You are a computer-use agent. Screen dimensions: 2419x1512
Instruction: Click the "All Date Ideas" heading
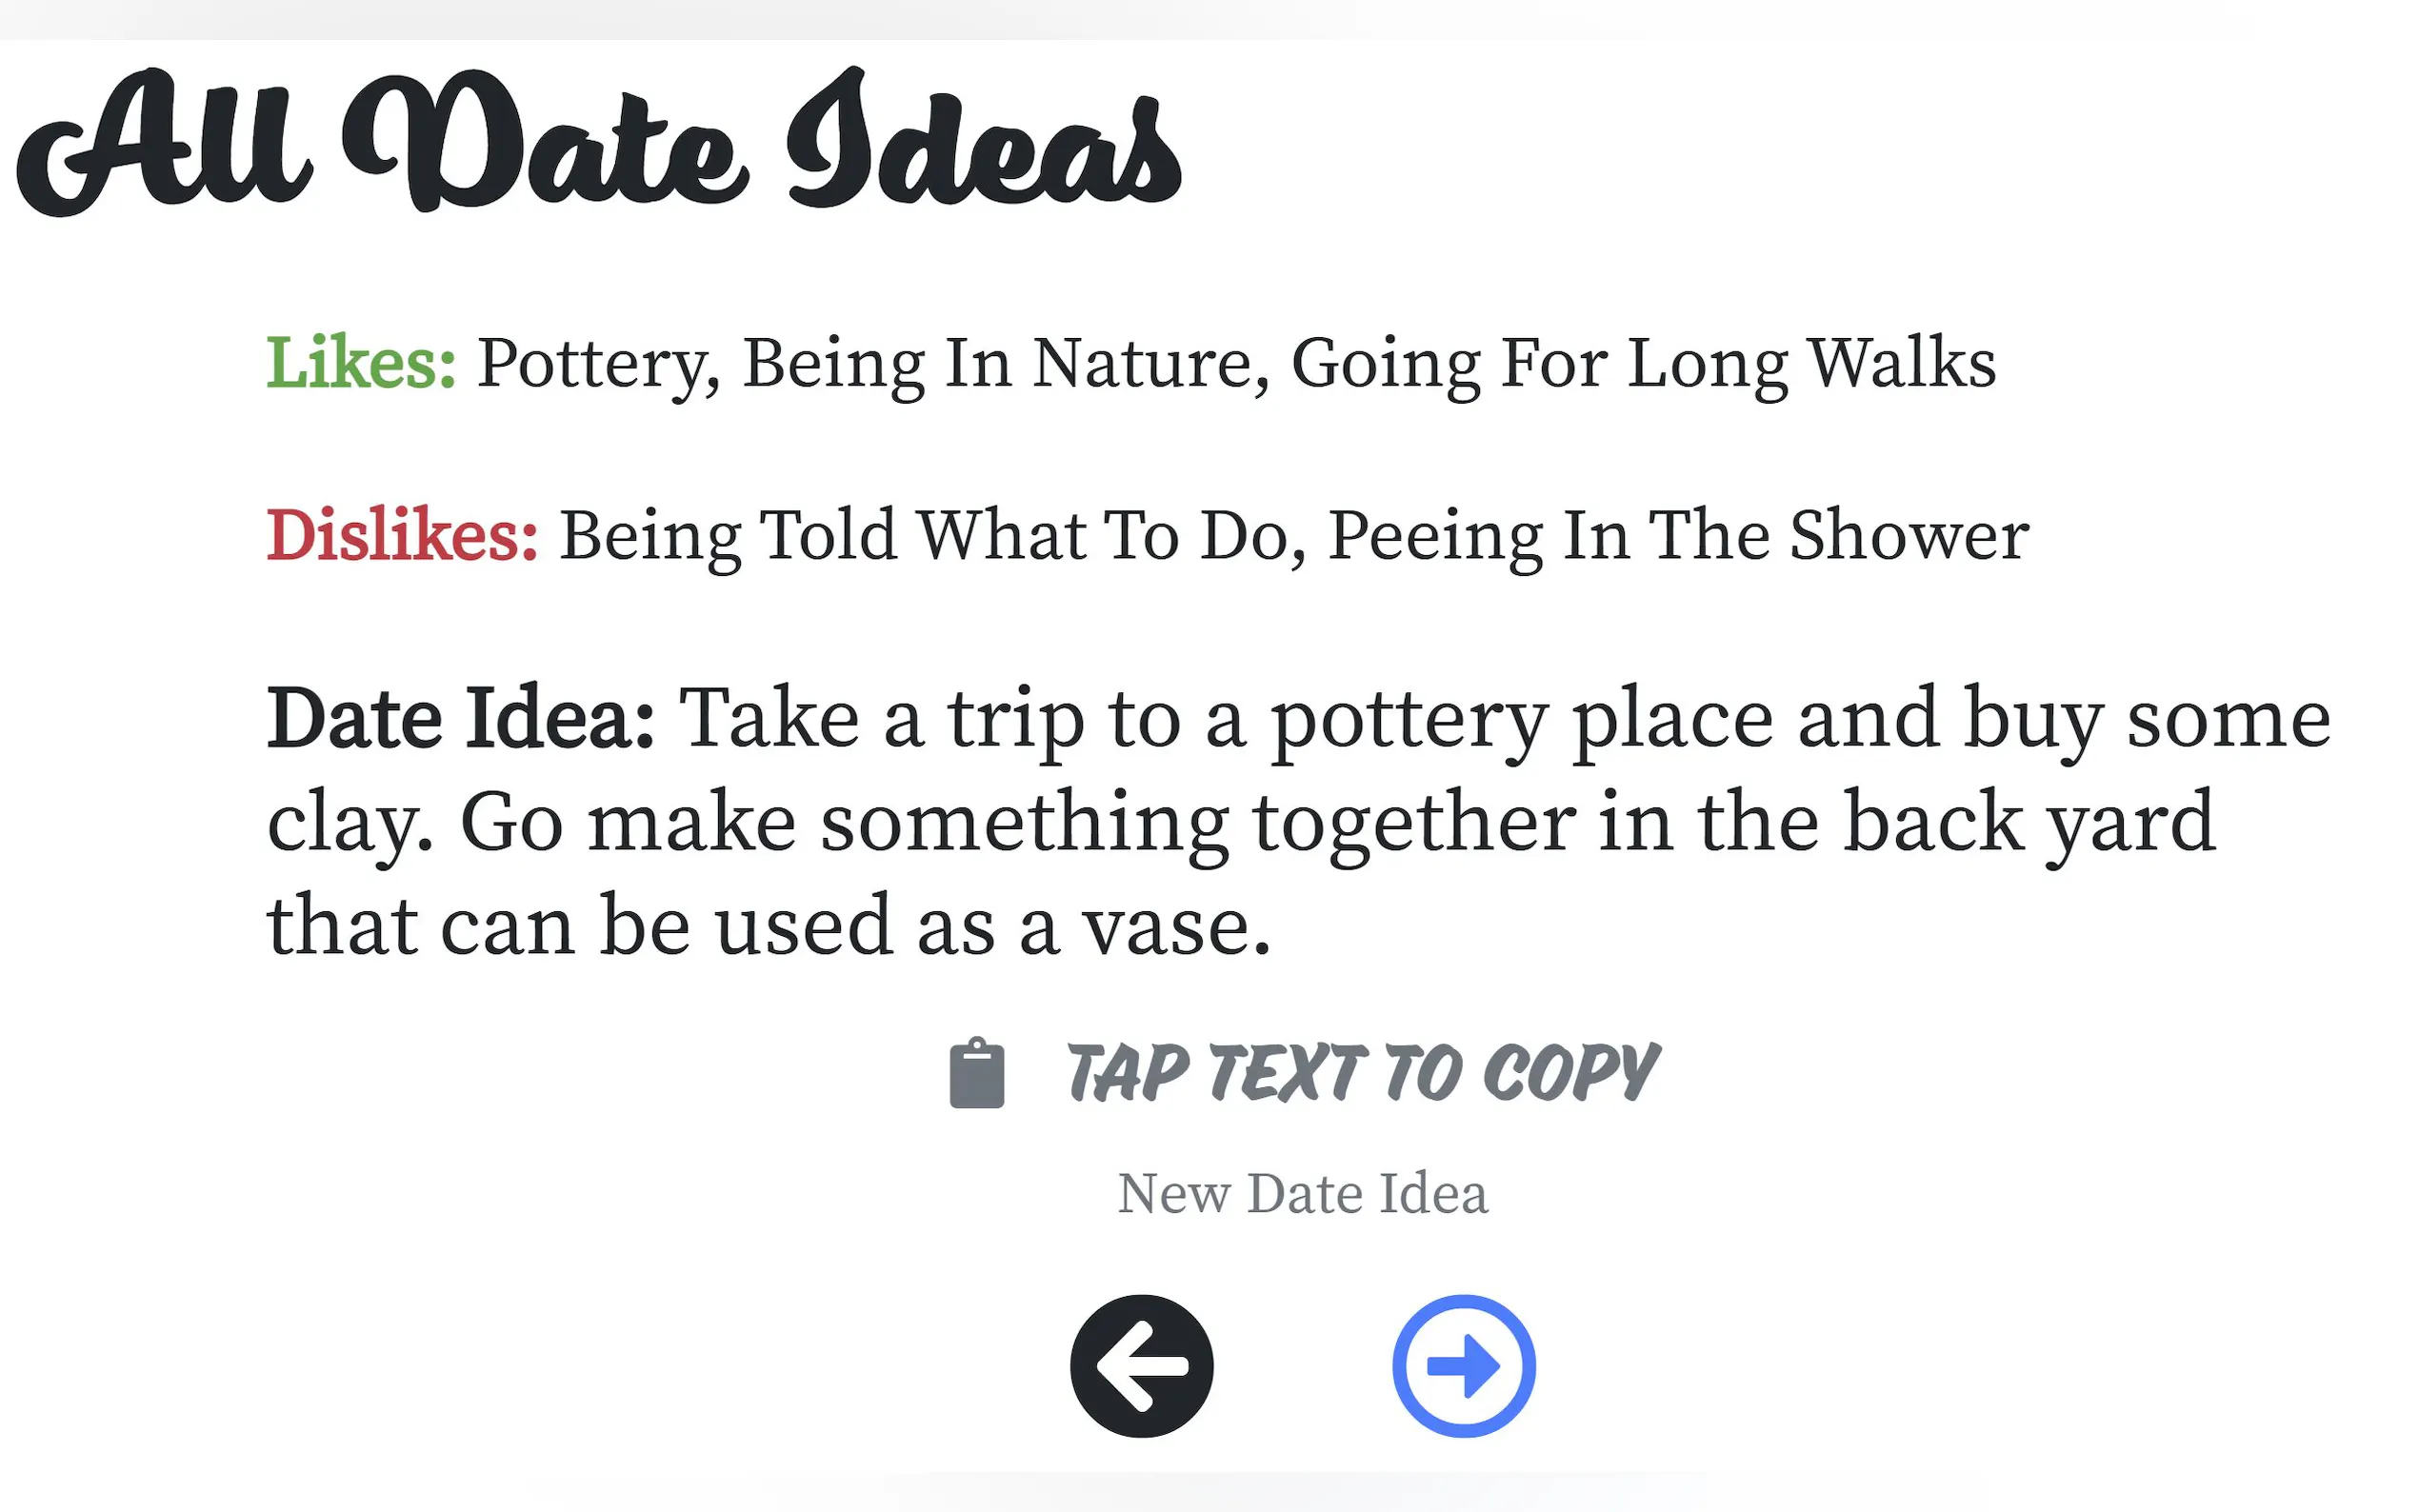coord(600,140)
